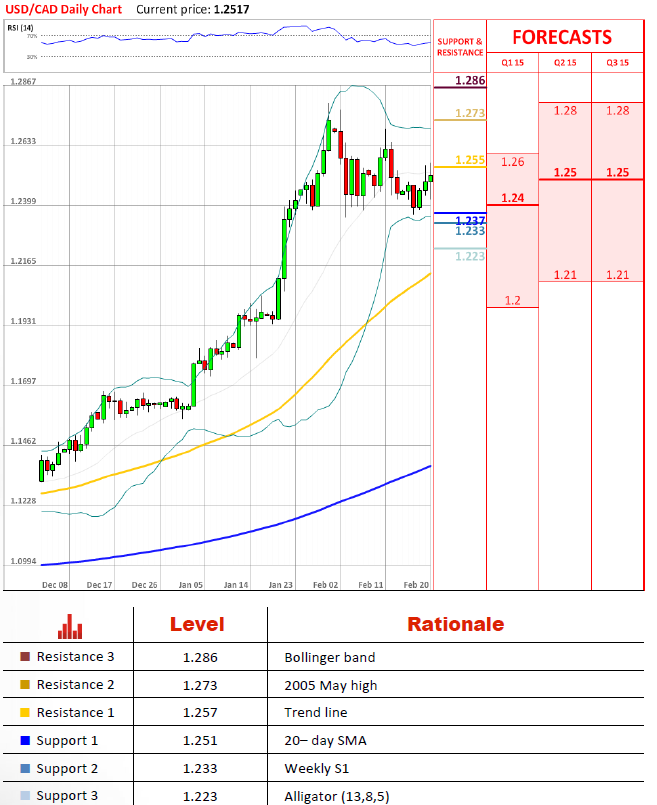Image resolution: width=657 pixels, height=805 pixels.
Task: Click Q3 15 bold forecast 1.25
Action: coord(617,172)
